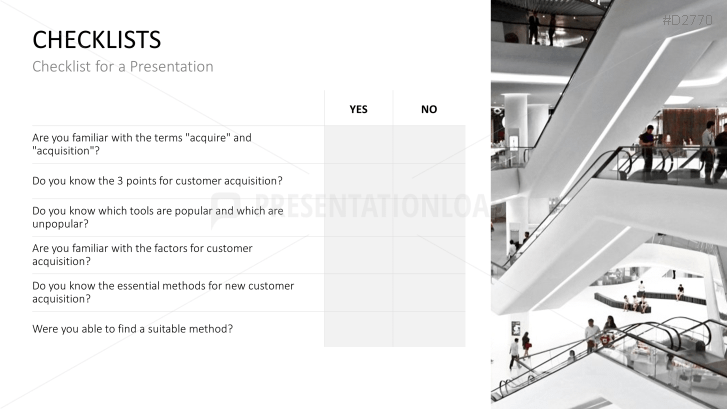Check NO for 3 points customer acquisition

click(429, 181)
